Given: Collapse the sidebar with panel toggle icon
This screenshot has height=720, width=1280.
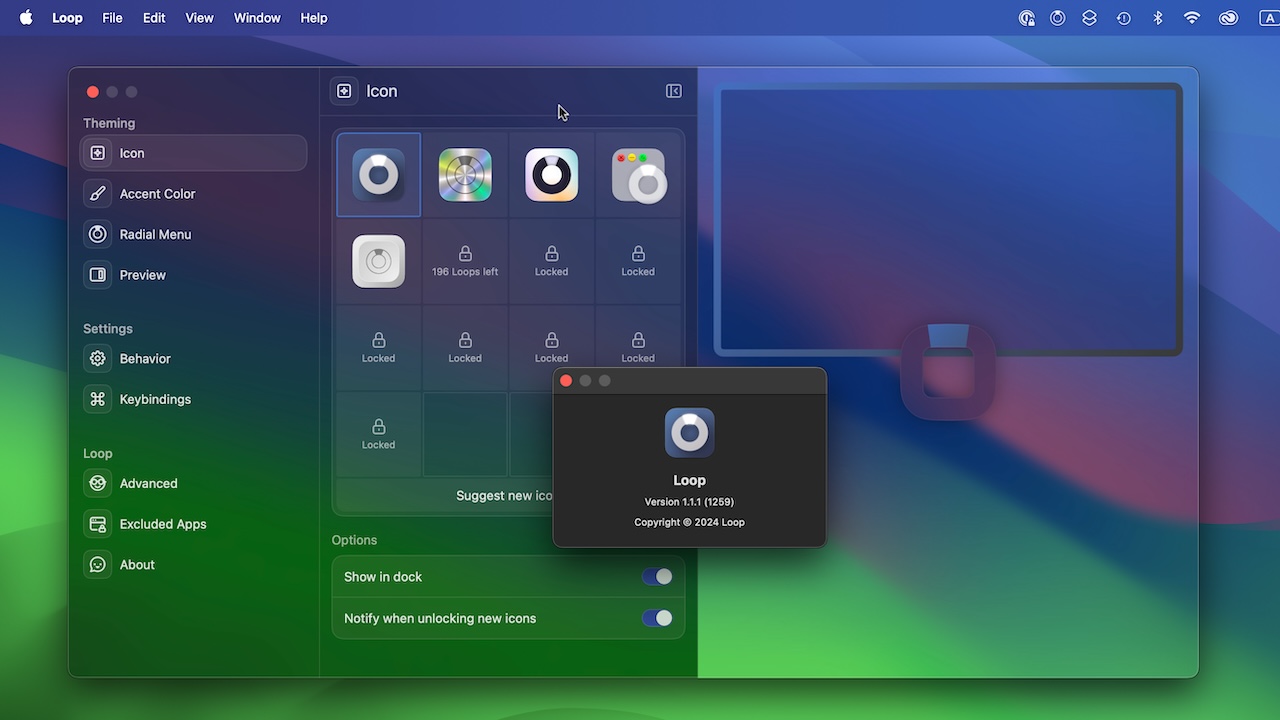Looking at the screenshot, I should coord(674,91).
